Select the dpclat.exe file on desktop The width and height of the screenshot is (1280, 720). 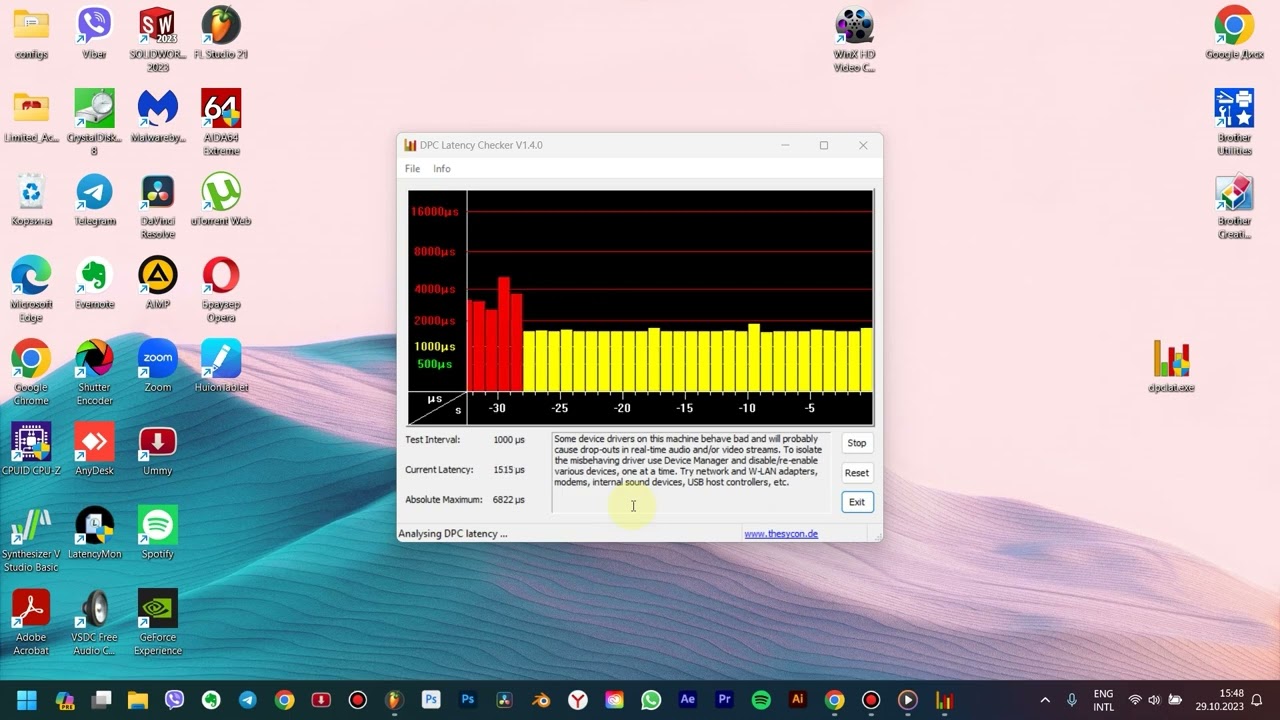coord(1171,366)
